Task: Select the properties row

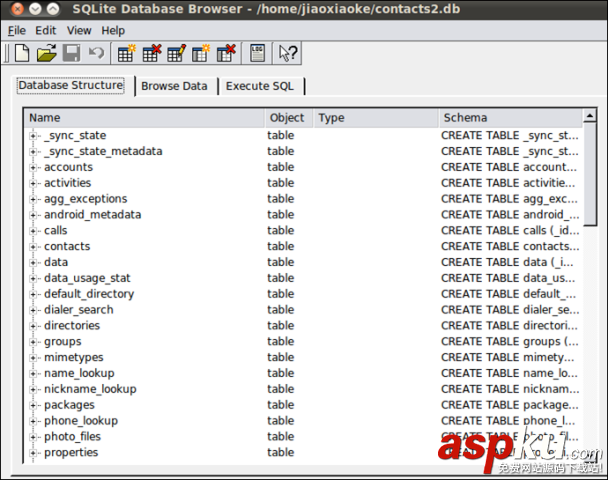Action: (303, 453)
